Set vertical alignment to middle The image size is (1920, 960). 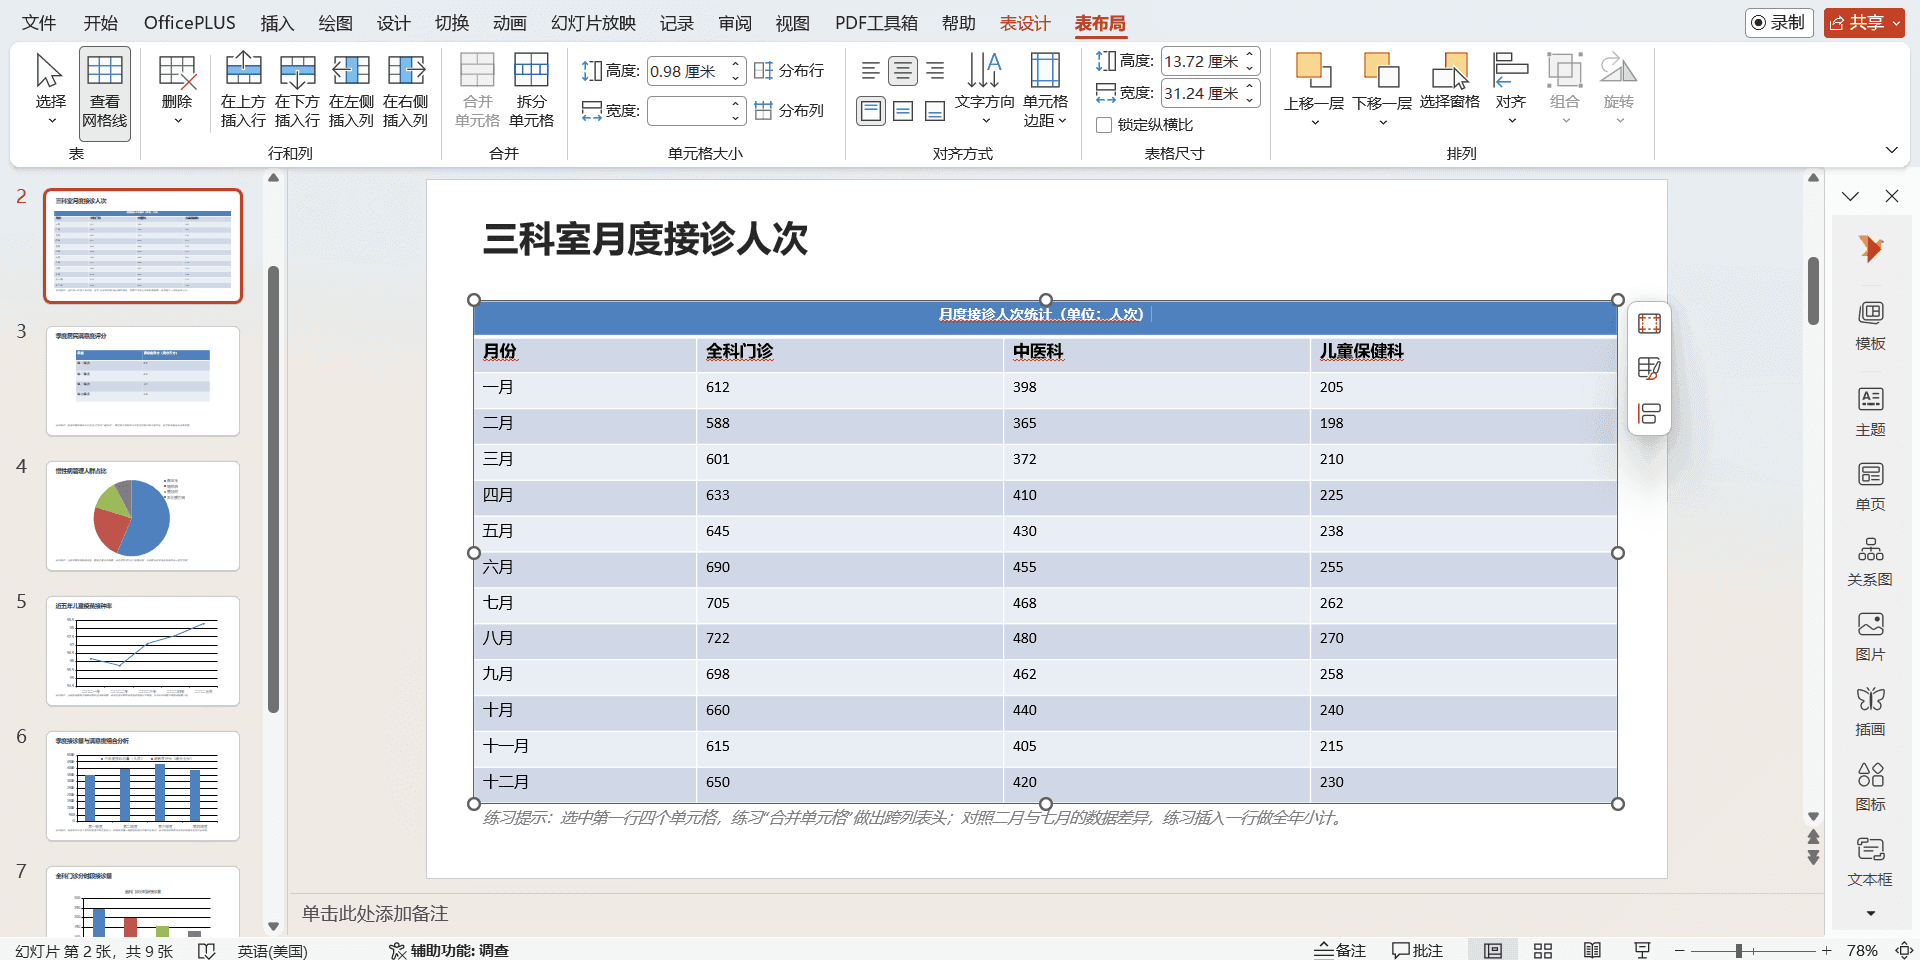coord(903,111)
